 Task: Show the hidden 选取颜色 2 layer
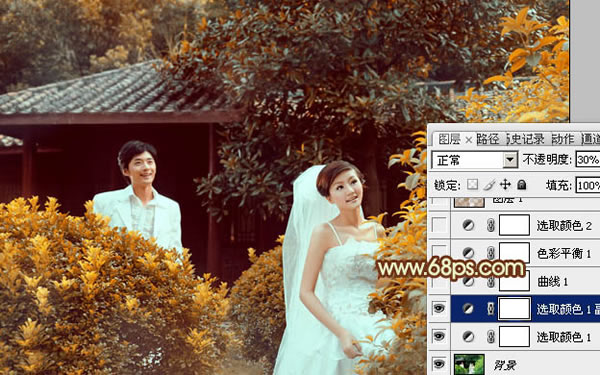coord(439,225)
